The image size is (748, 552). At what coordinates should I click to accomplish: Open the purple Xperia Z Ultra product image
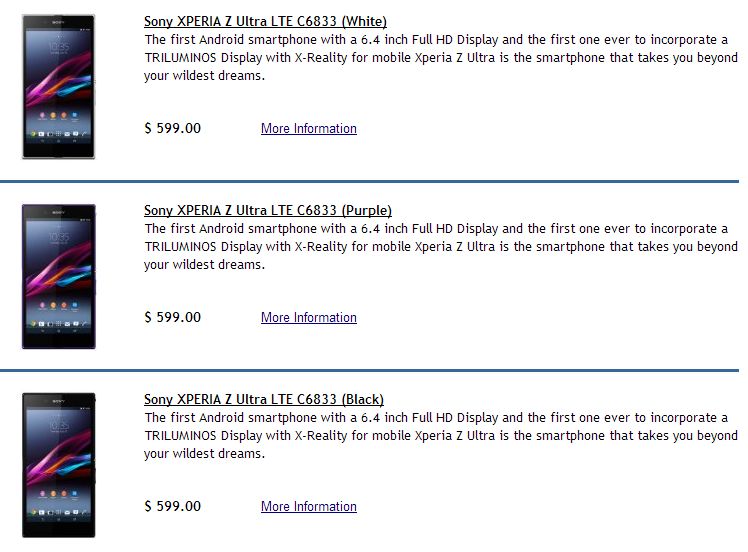(x=58, y=276)
